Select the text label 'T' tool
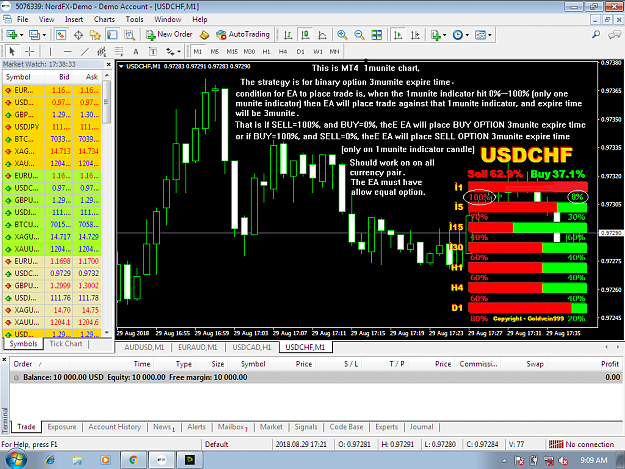 click(x=153, y=51)
